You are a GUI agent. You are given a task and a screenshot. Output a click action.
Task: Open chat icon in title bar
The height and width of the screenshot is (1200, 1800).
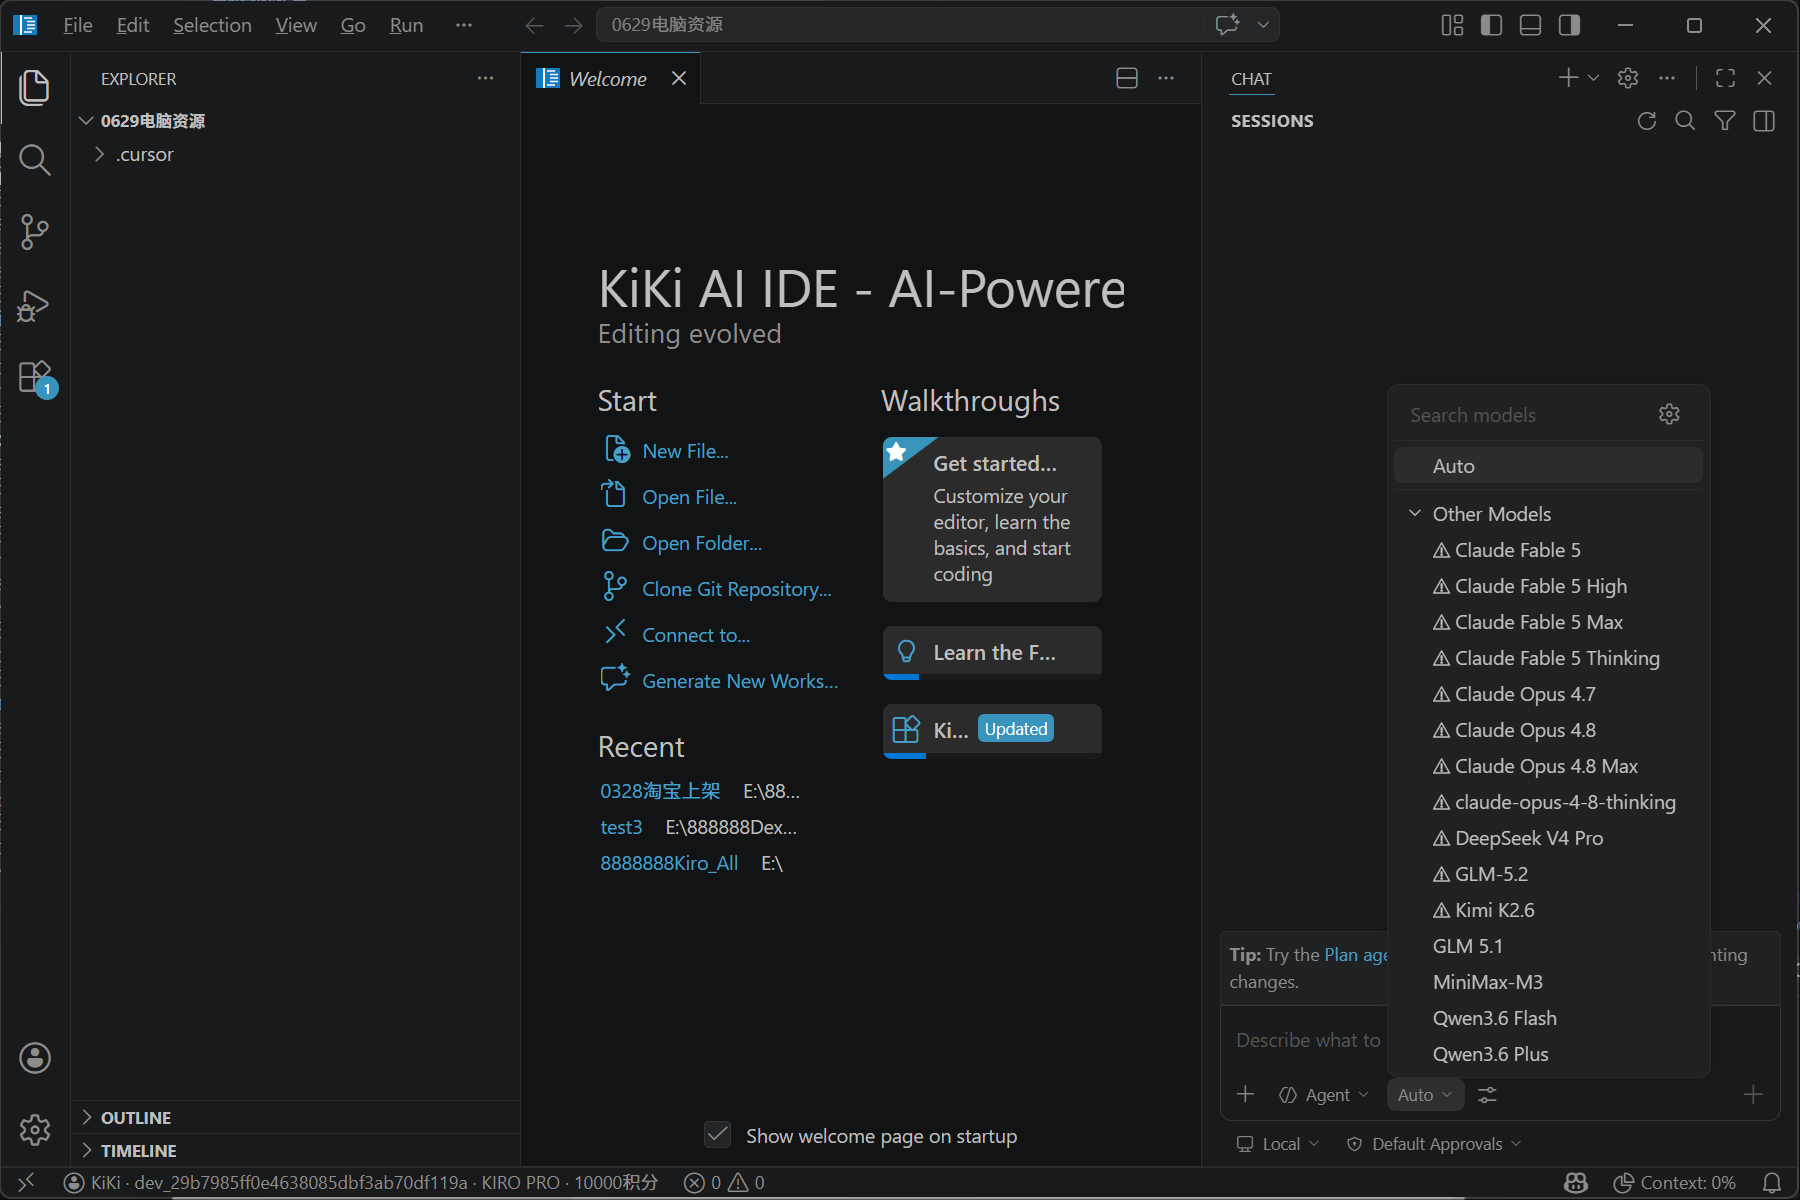pos(1227,25)
